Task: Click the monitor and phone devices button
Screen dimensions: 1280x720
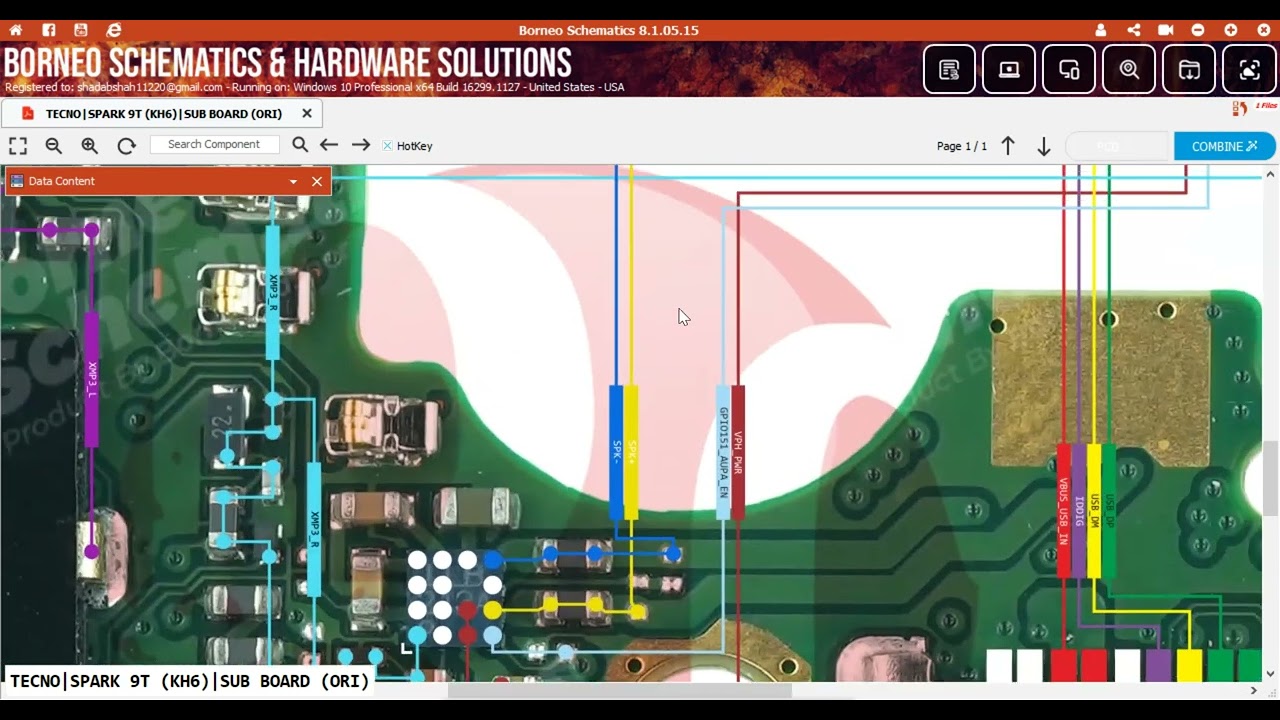Action: tap(1069, 70)
